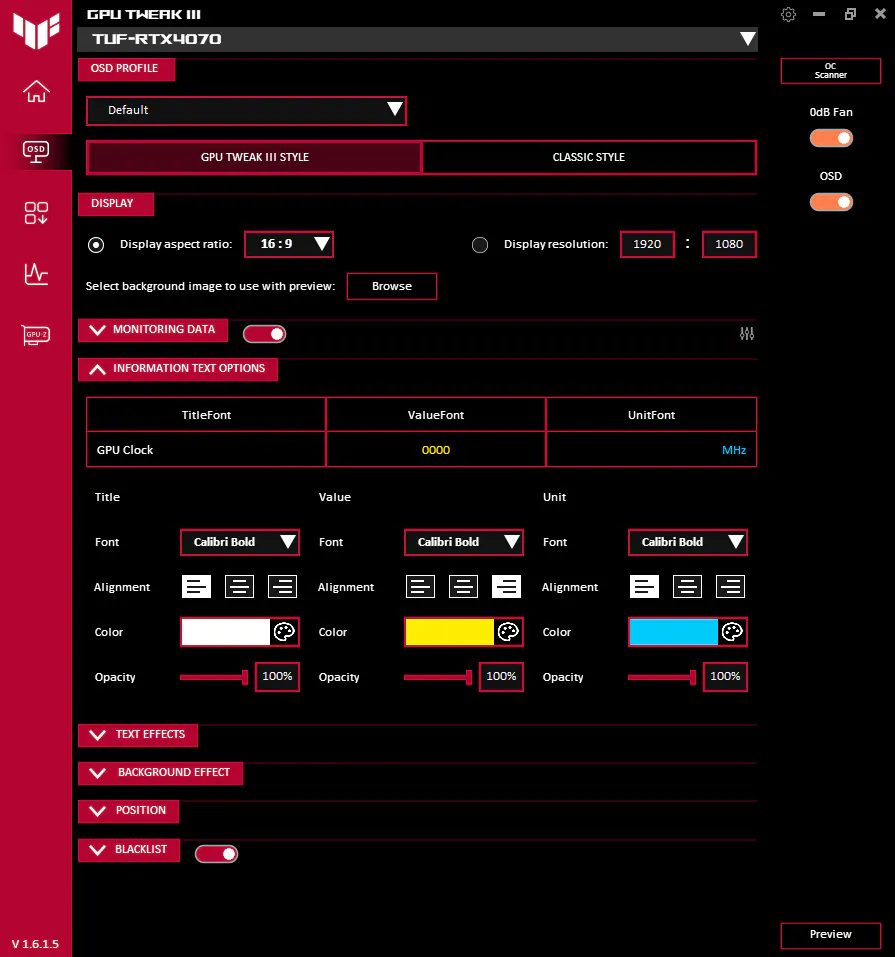The height and width of the screenshot is (957, 895).
Task: Open Value color palette picker
Action: coord(508,632)
